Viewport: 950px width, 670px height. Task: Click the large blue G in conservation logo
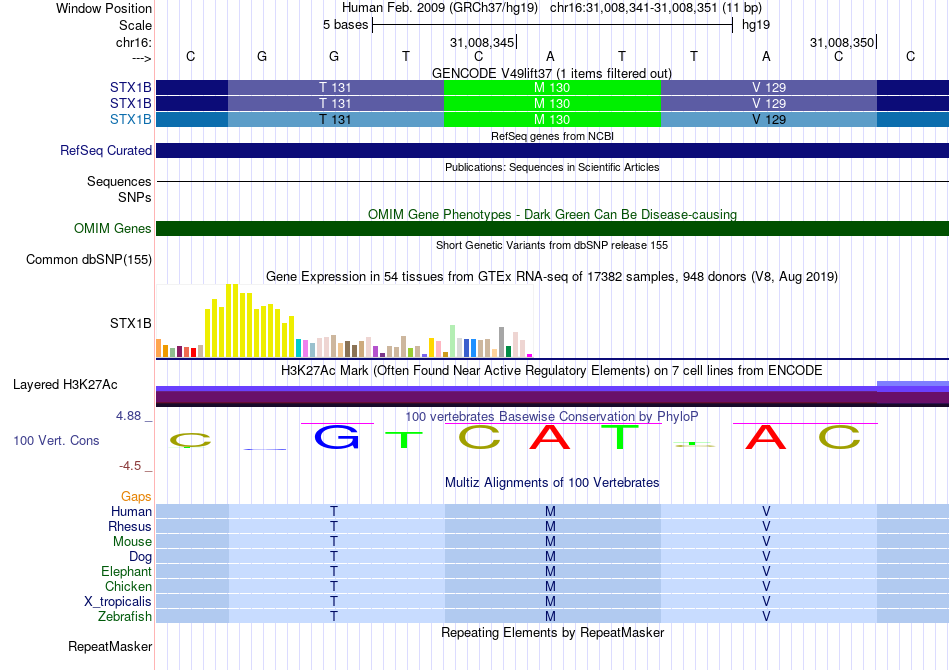[337, 437]
